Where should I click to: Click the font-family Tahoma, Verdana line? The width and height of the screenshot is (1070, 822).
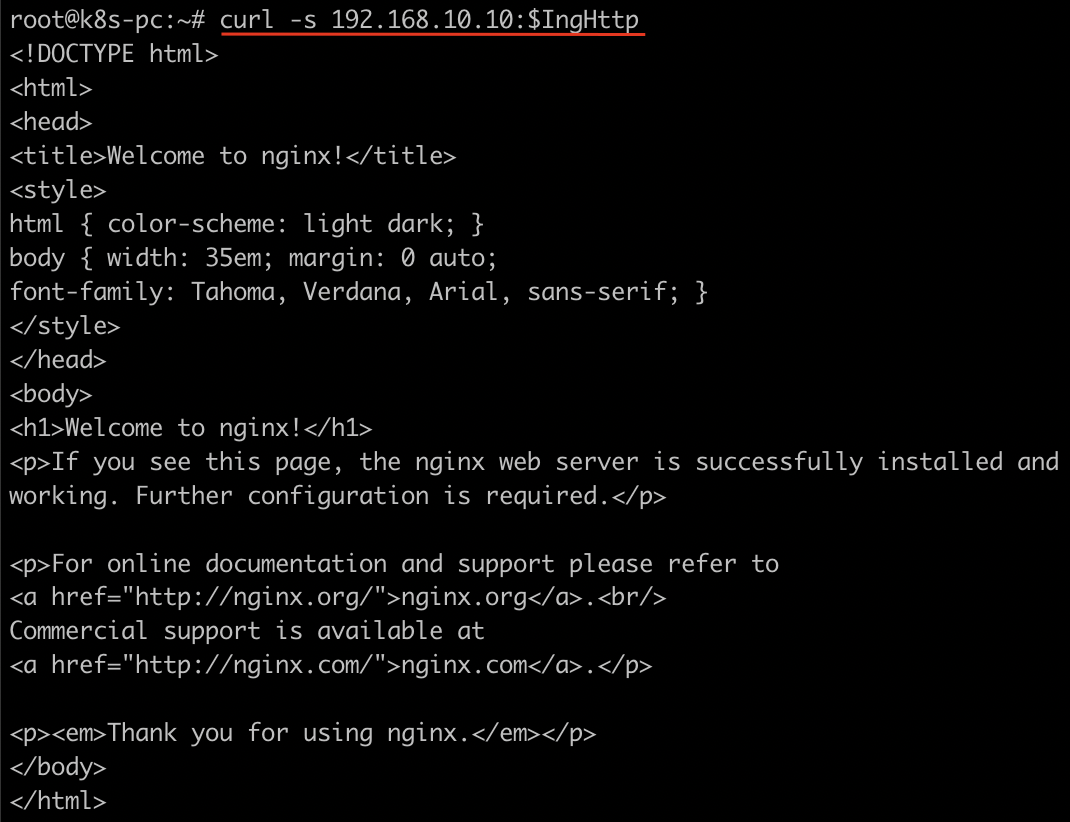click(x=358, y=292)
